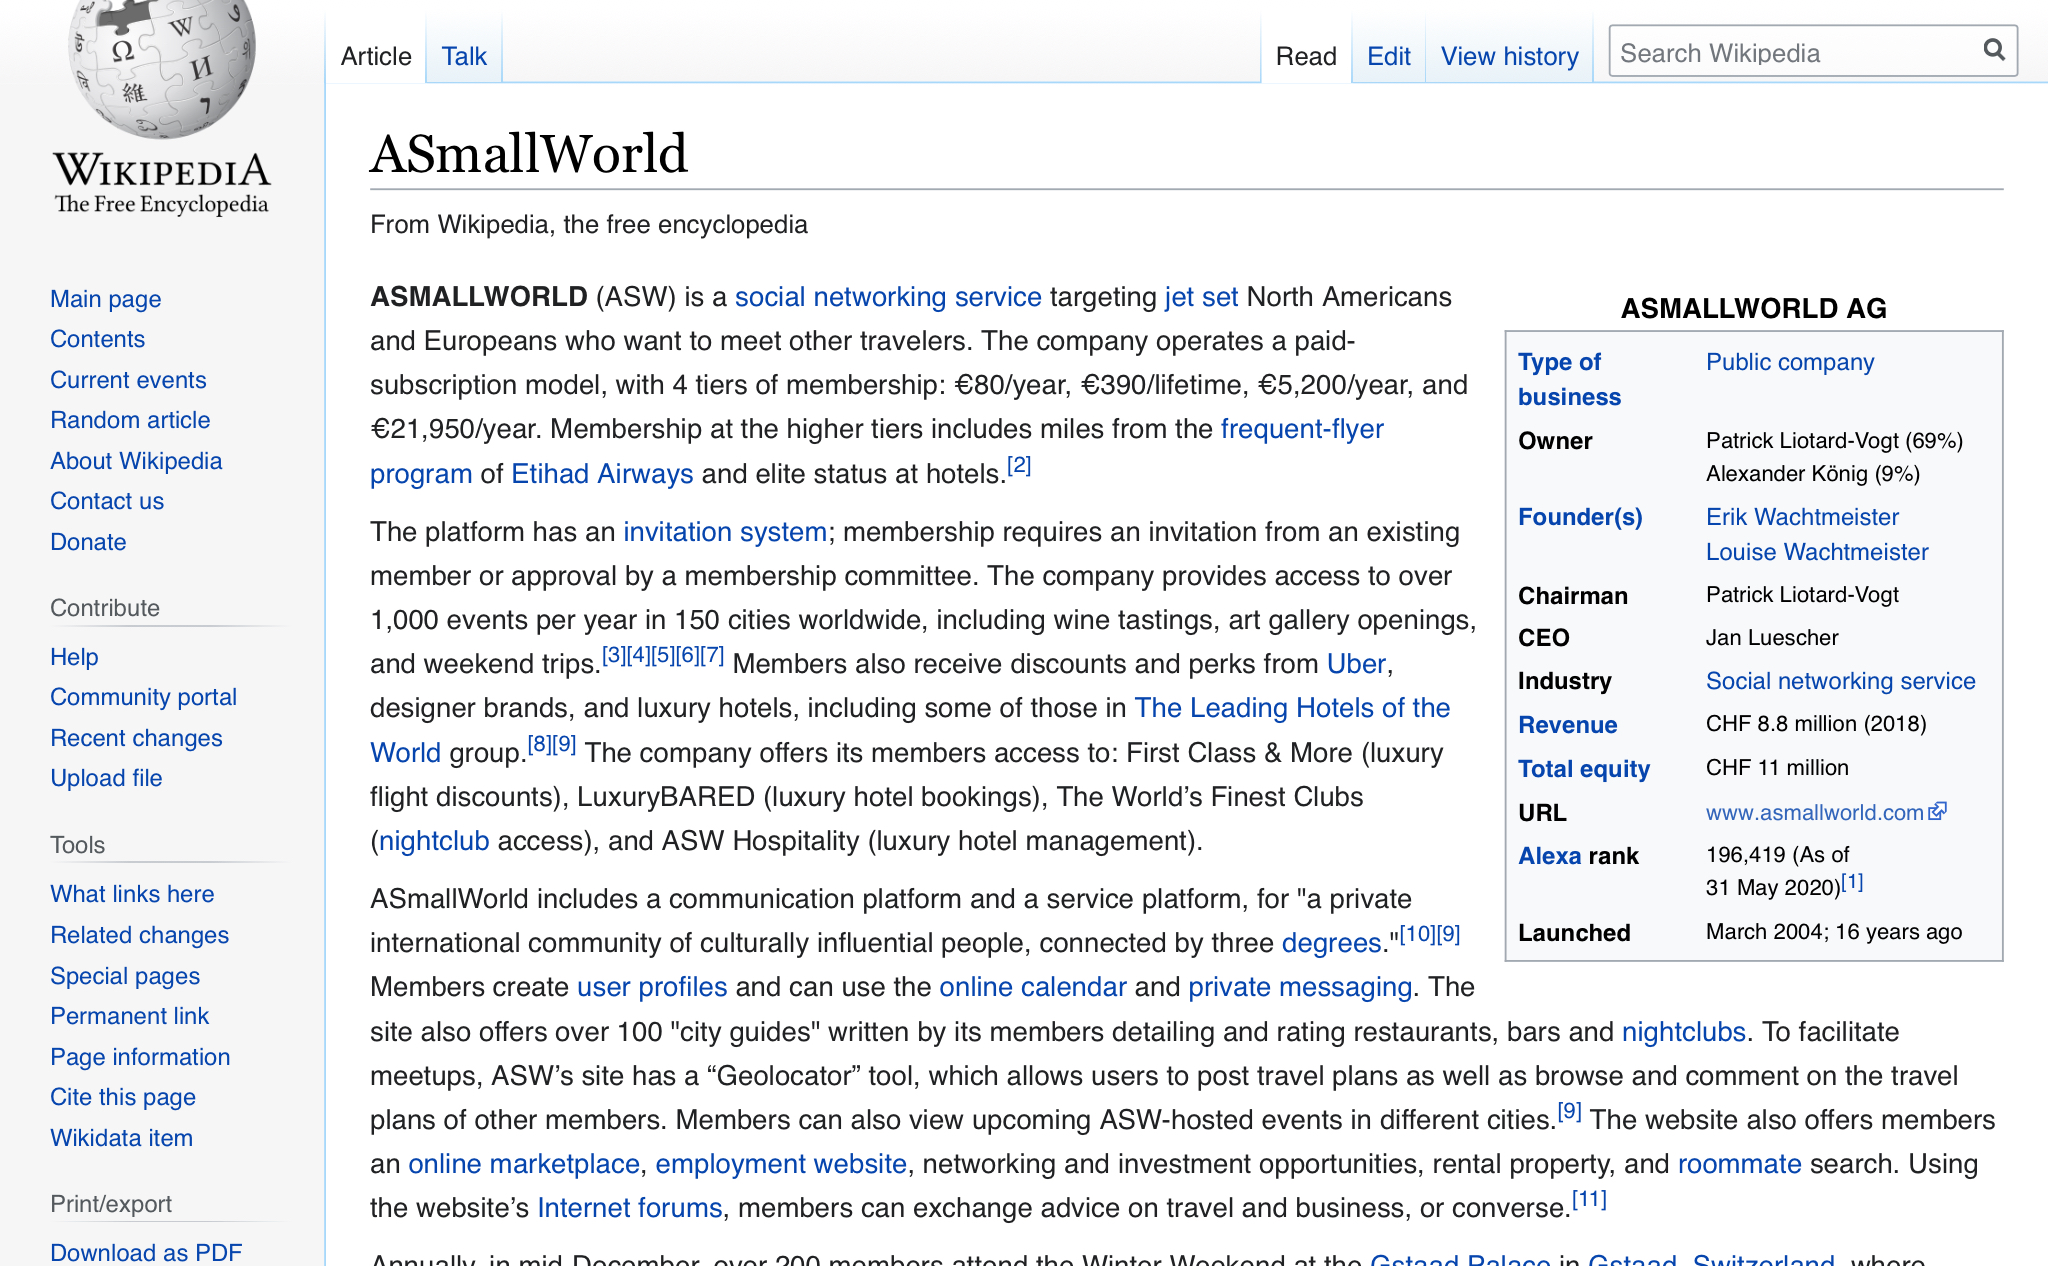
Task: Click the Revenue infobox label
Action: 1567,725
